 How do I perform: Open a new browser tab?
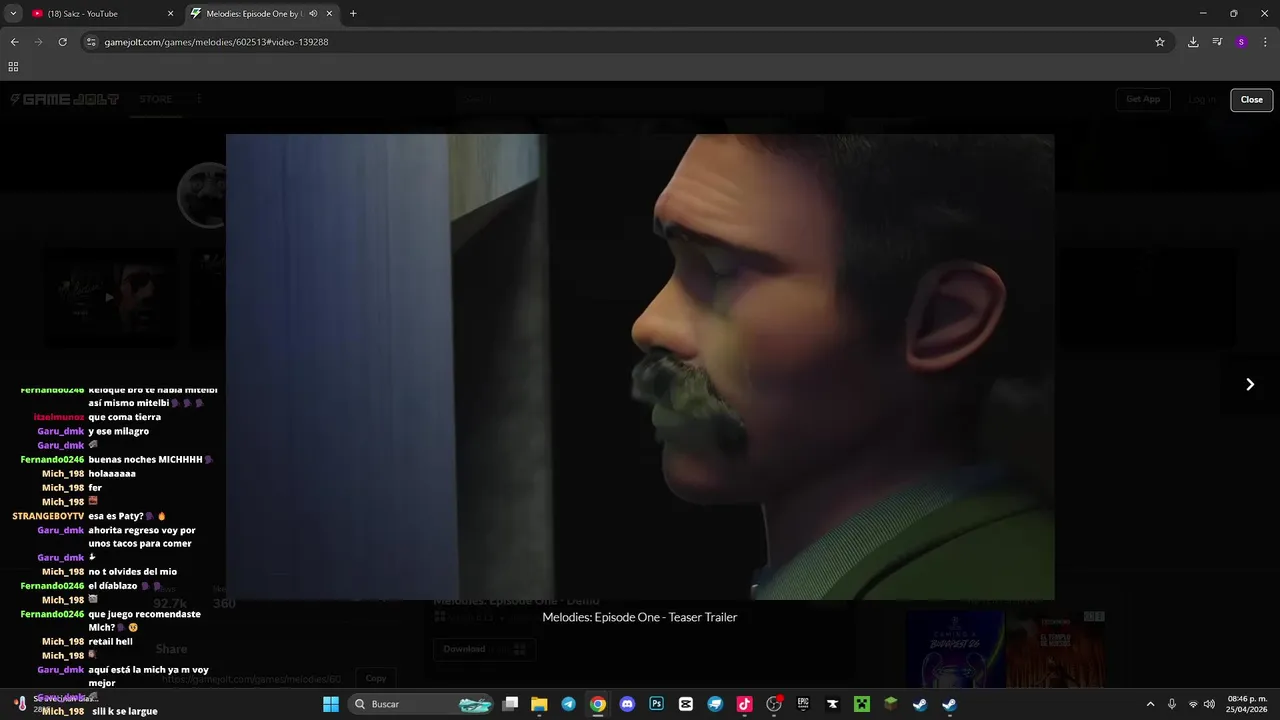(x=353, y=14)
